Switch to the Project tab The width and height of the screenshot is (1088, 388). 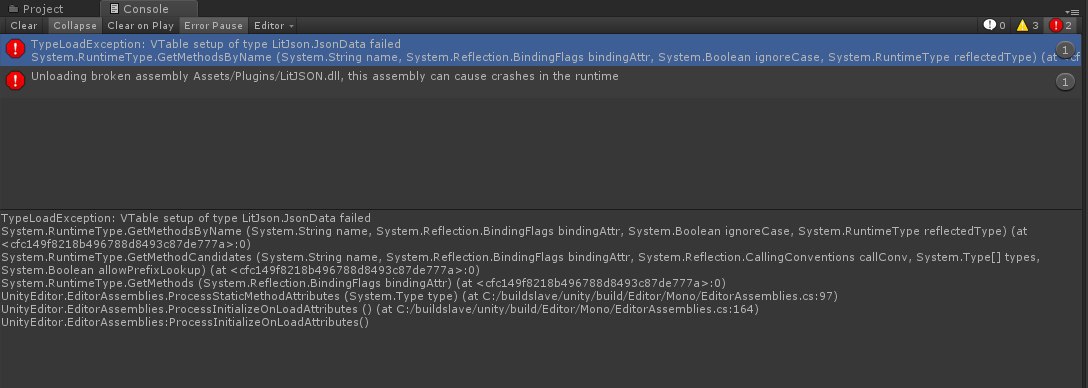pos(35,9)
